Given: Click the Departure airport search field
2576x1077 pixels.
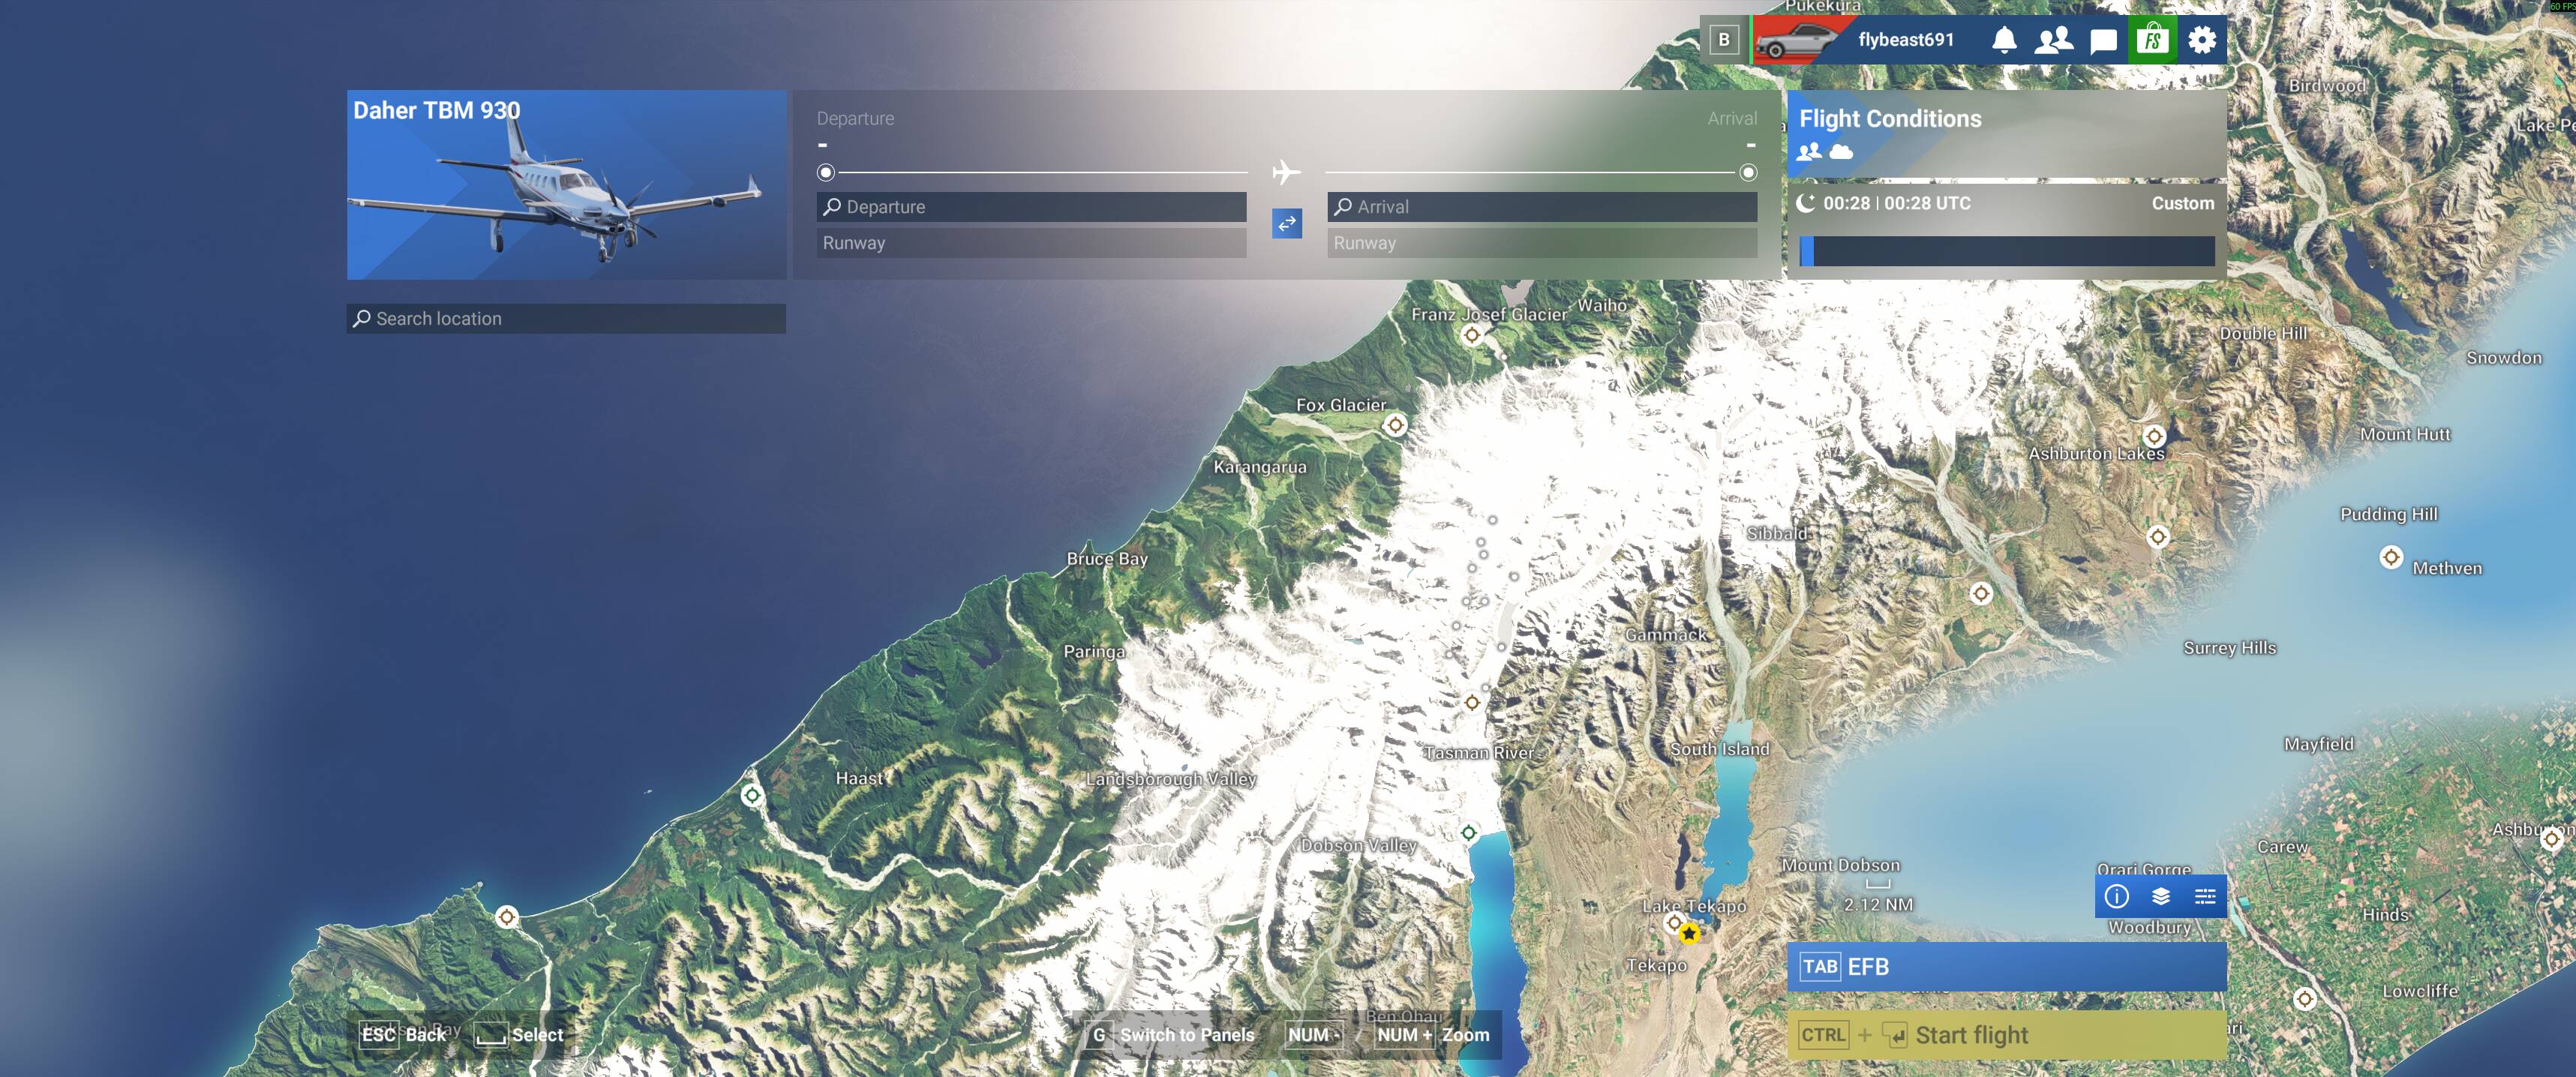Looking at the screenshot, I should click(x=1031, y=207).
